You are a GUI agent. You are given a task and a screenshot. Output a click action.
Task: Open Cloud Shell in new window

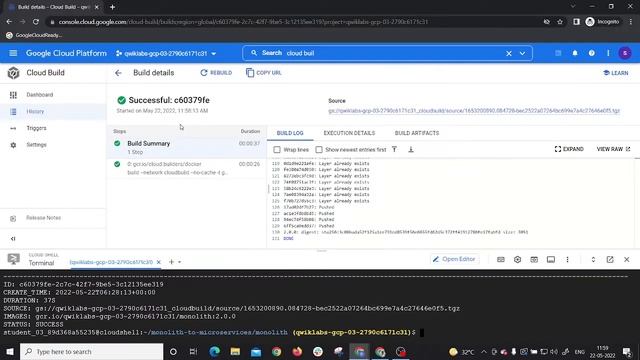coord(610,260)
